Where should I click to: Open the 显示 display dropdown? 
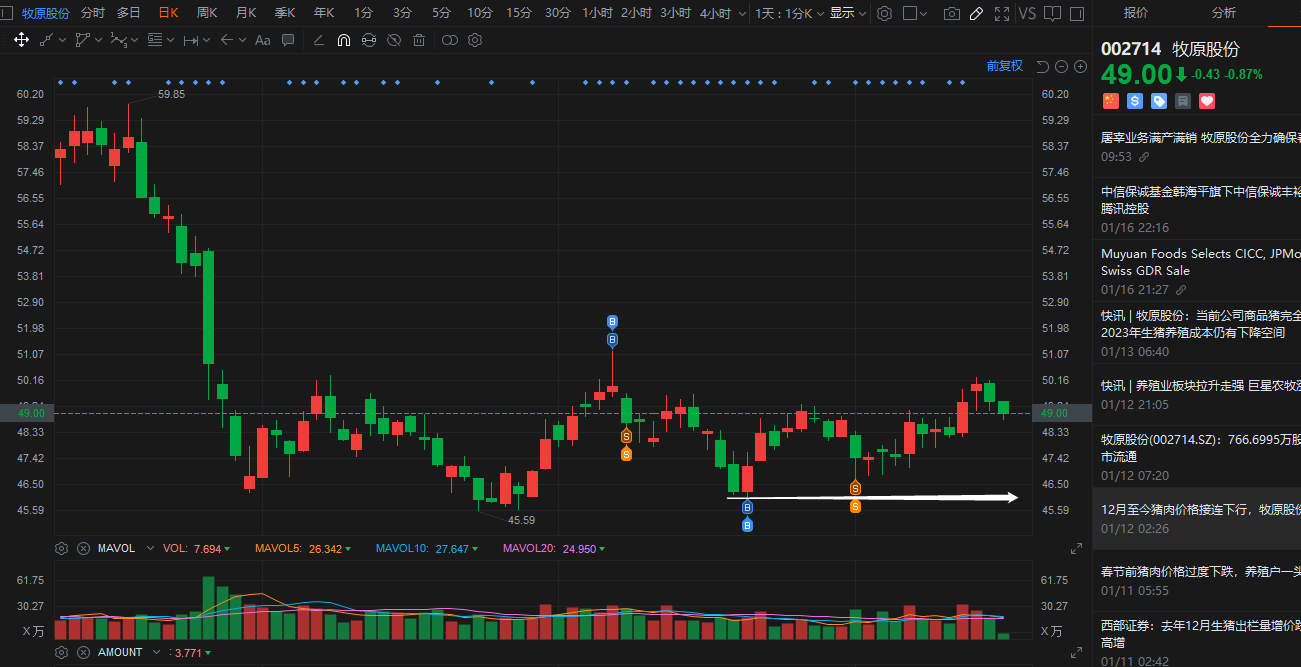847,13
